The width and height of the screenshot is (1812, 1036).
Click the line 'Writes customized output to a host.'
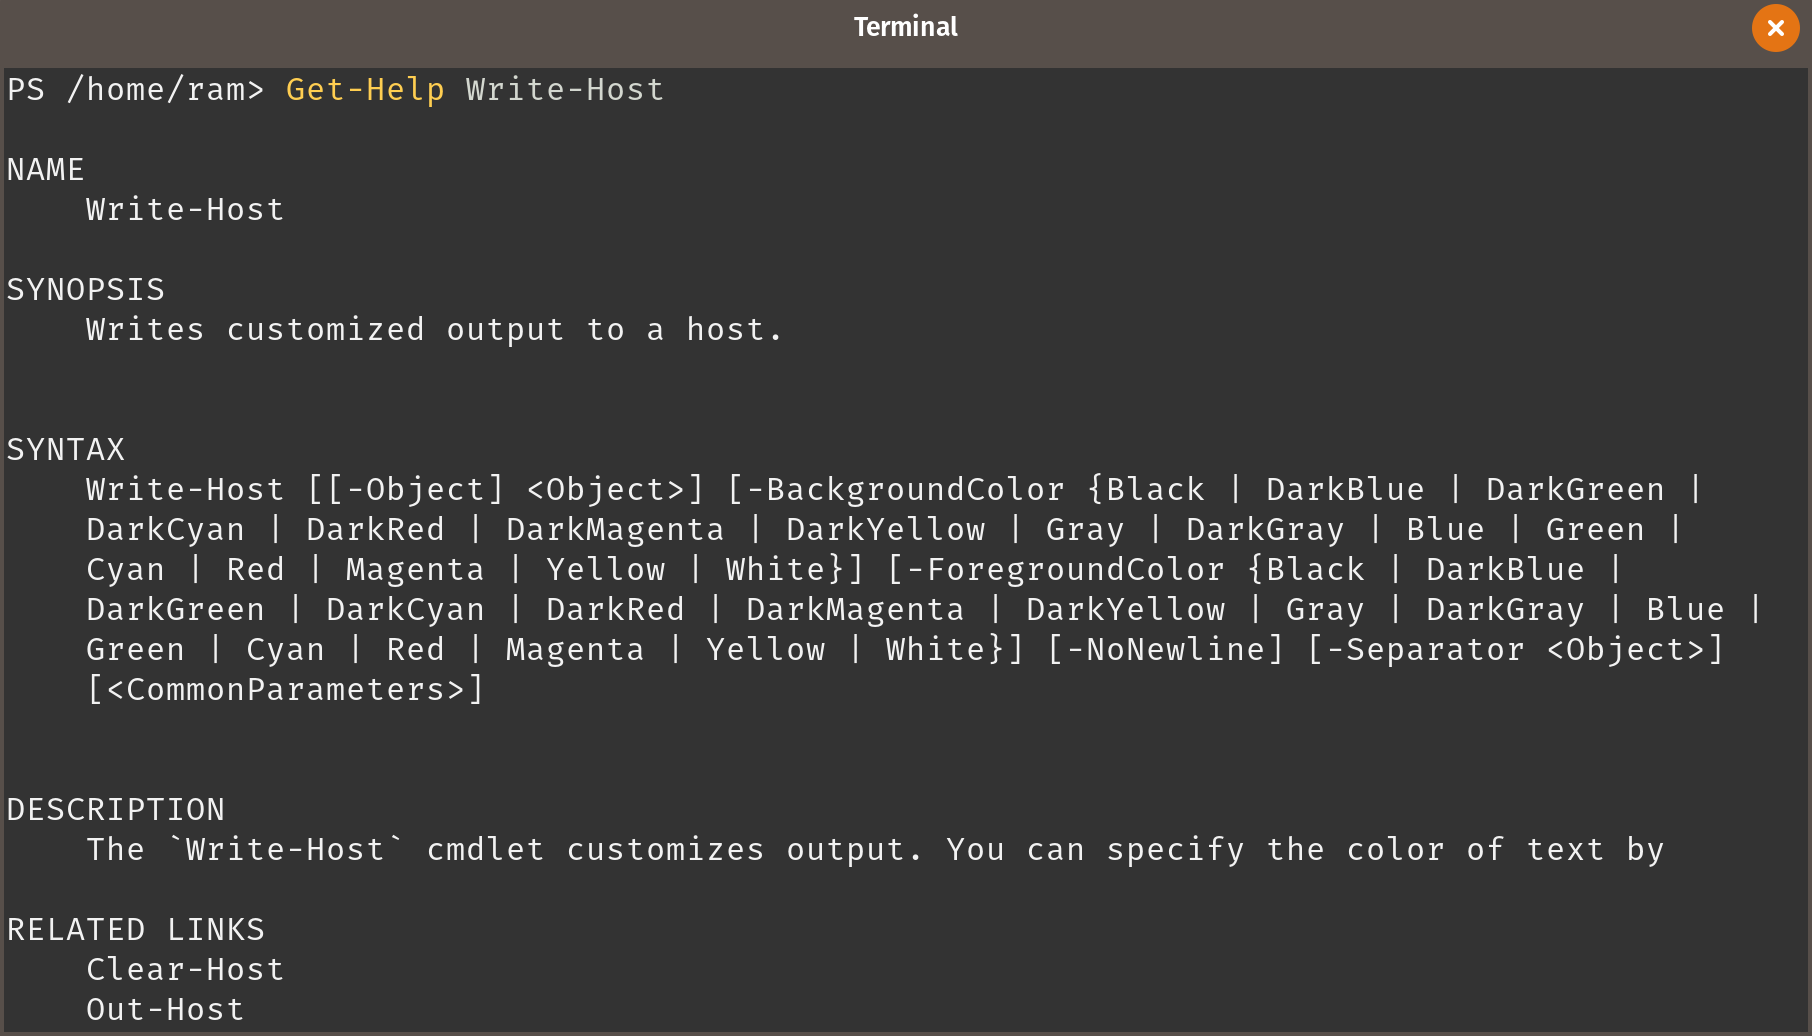click(435, 330)
